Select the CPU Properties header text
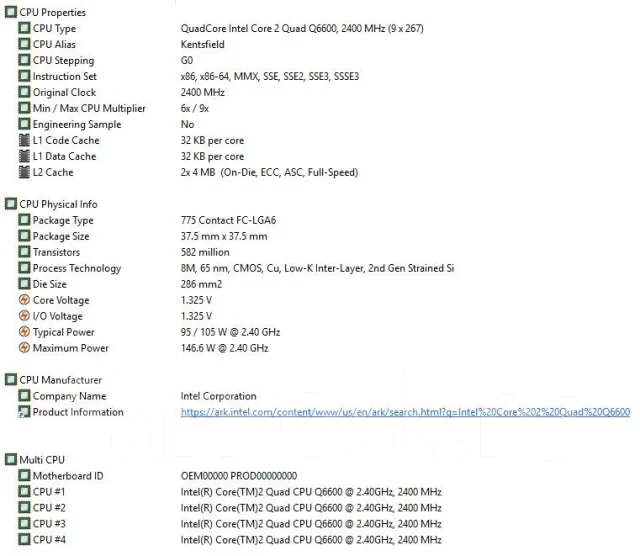 tap(53, 12)
